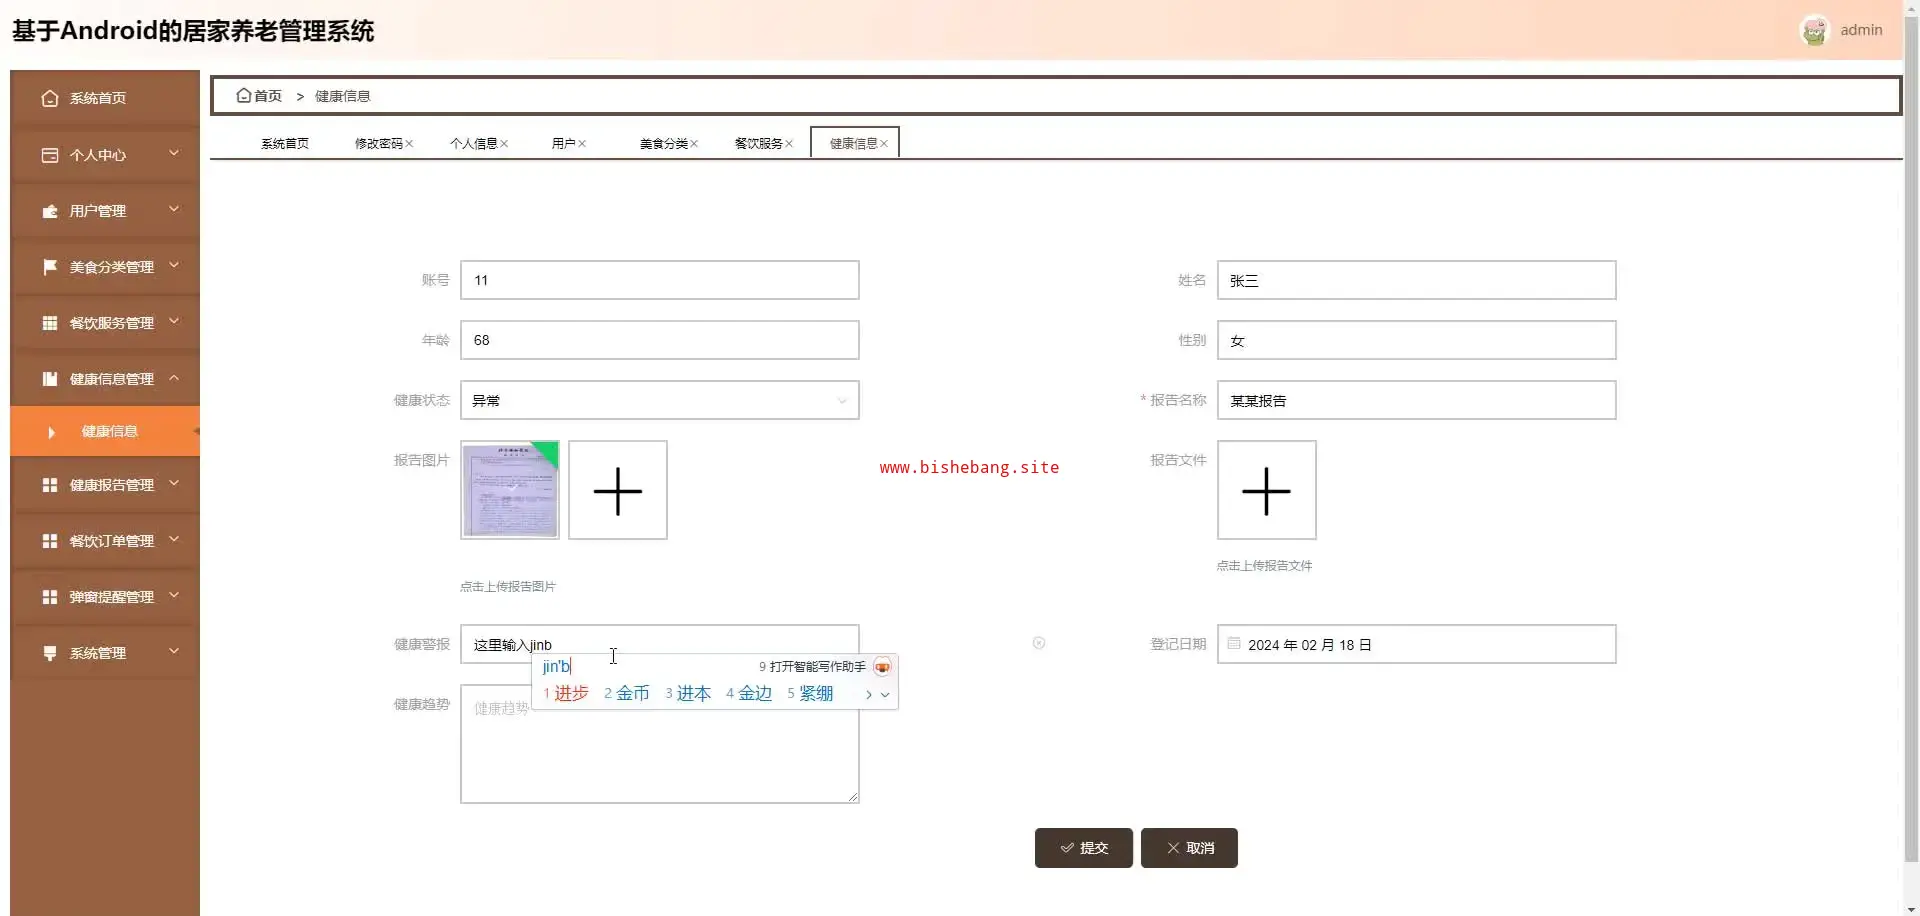Click the uploaded report image thumbnail
The width and height of the screenshot is (1920, 916).
point(510,491)
